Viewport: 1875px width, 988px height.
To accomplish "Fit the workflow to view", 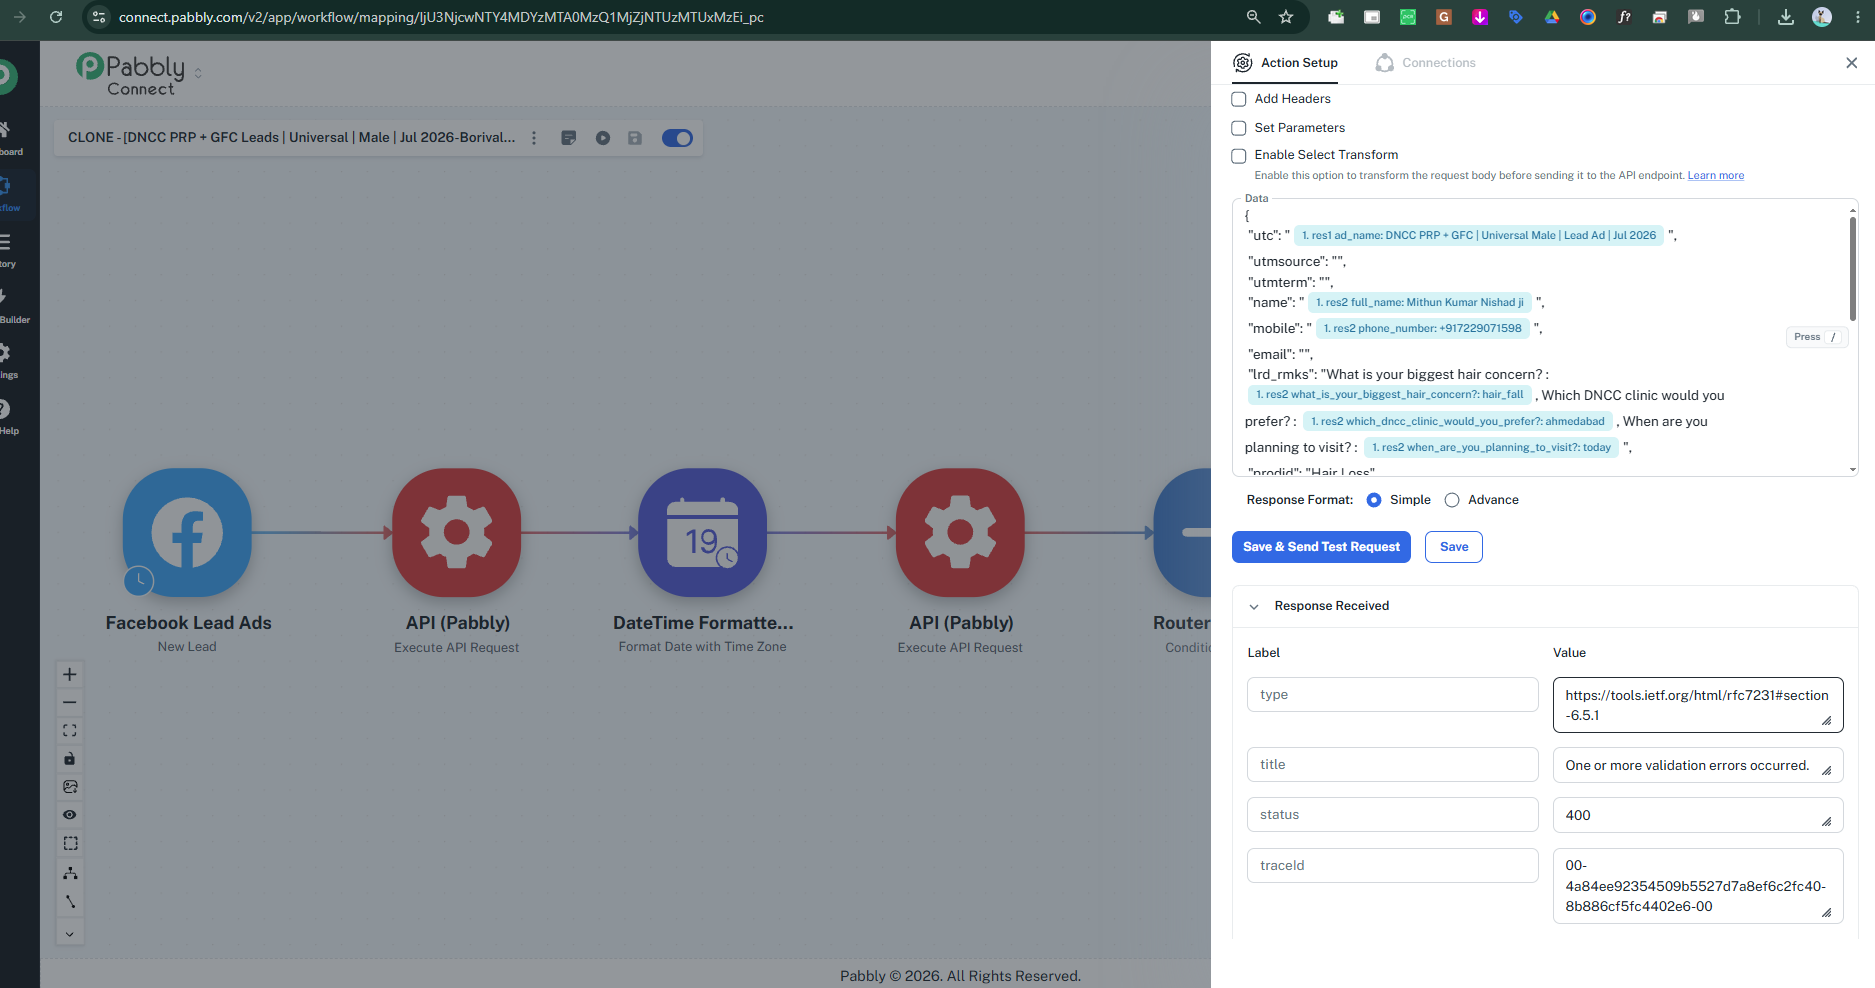I will 70,731.
